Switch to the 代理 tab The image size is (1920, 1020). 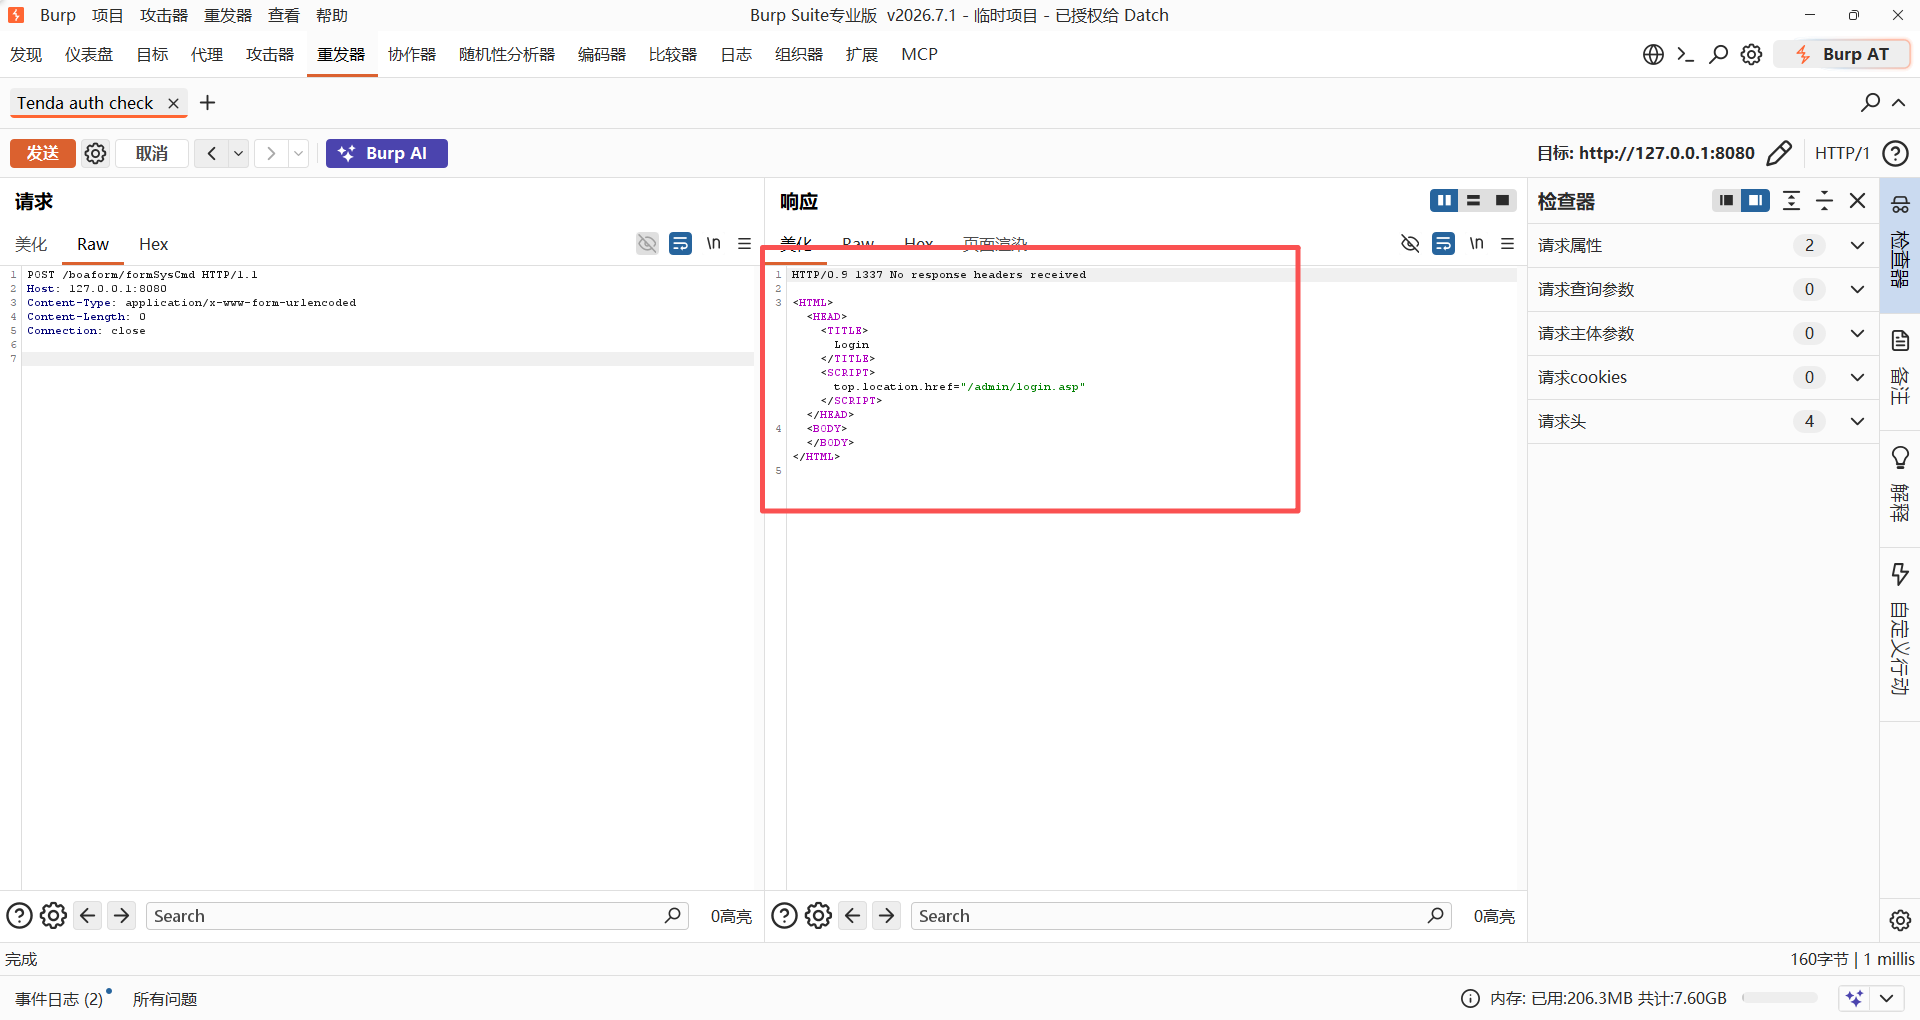[x=207, y=54]
